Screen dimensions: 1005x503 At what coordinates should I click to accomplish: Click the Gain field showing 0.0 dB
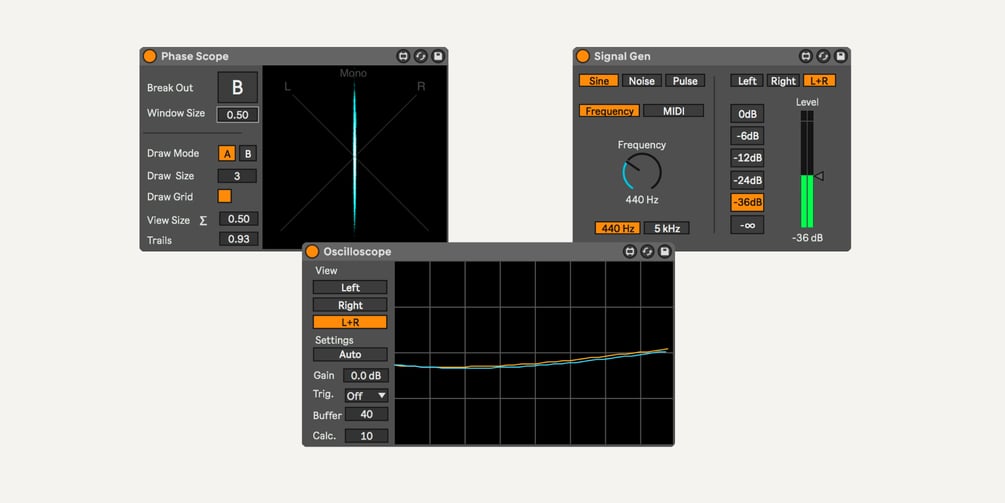pos(366,375)
